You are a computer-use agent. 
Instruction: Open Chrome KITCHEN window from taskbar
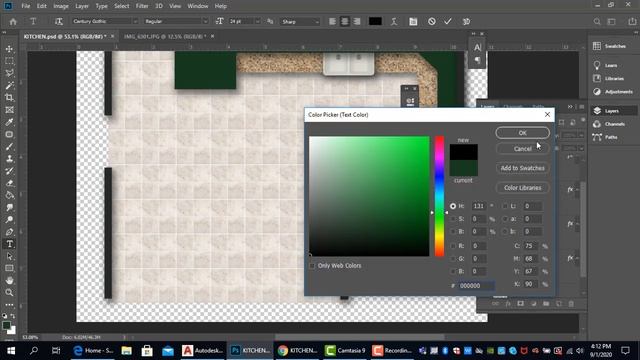tap(297, 351)
